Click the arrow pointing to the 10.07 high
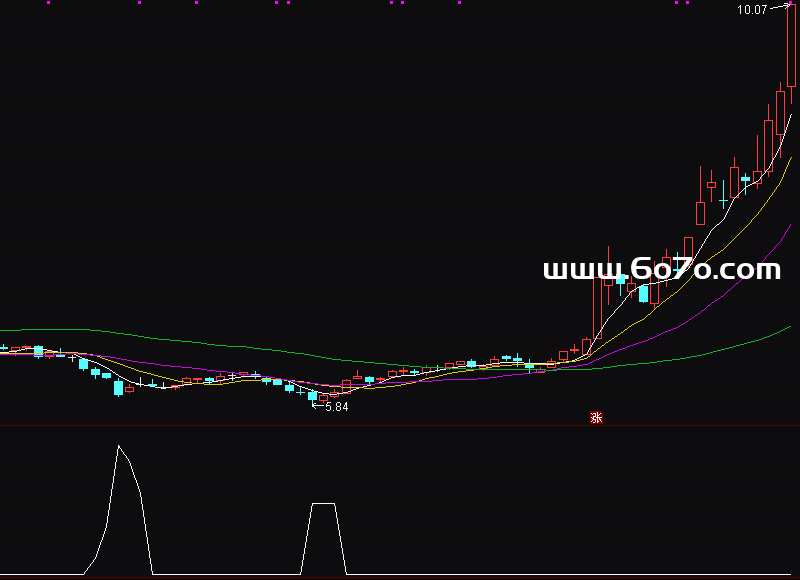 point(778,8)
